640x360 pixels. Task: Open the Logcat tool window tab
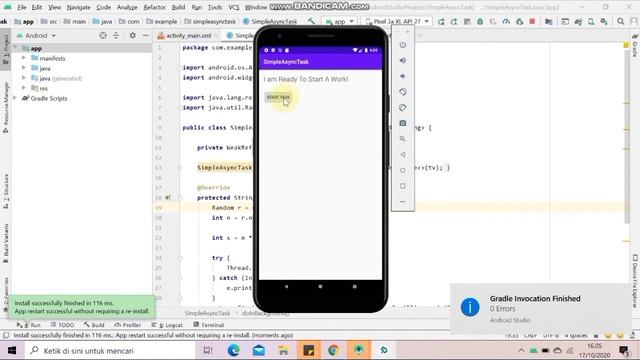167,325
